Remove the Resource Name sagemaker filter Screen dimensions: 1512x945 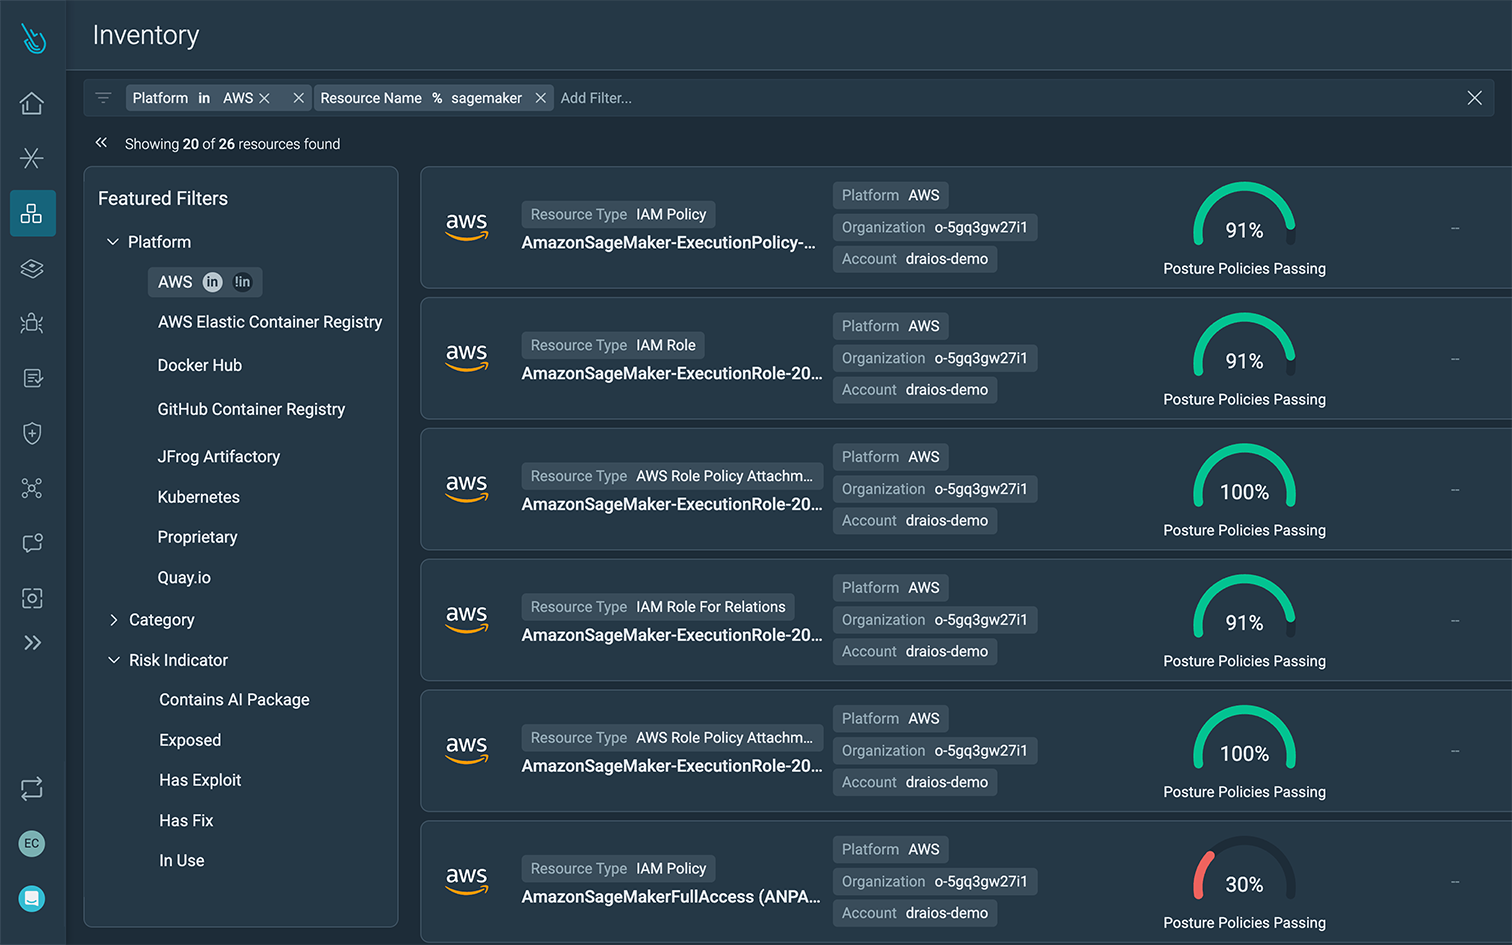540,98
